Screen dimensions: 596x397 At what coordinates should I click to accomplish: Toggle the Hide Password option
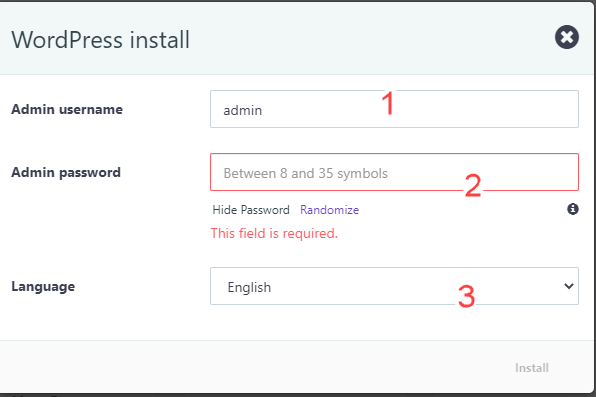[251, 210]
